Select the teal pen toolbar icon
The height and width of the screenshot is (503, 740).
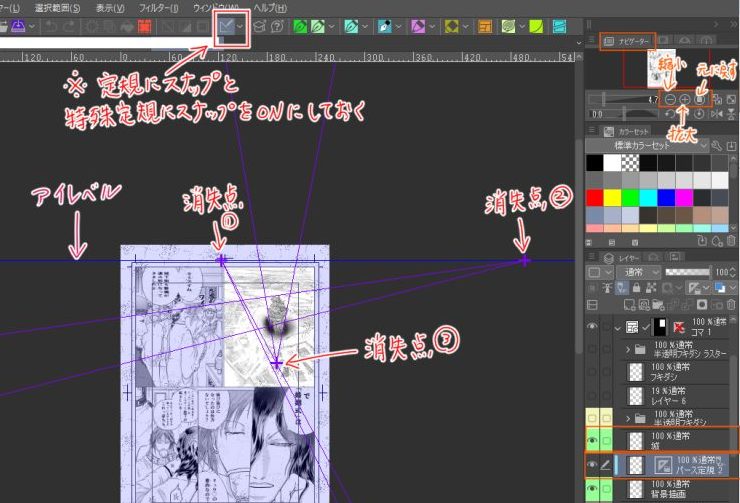(351, 26)
